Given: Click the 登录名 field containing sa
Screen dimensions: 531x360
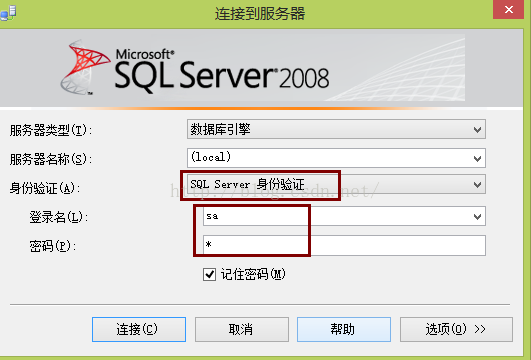Looking at the screenshot, I should [x=344, y=216].
